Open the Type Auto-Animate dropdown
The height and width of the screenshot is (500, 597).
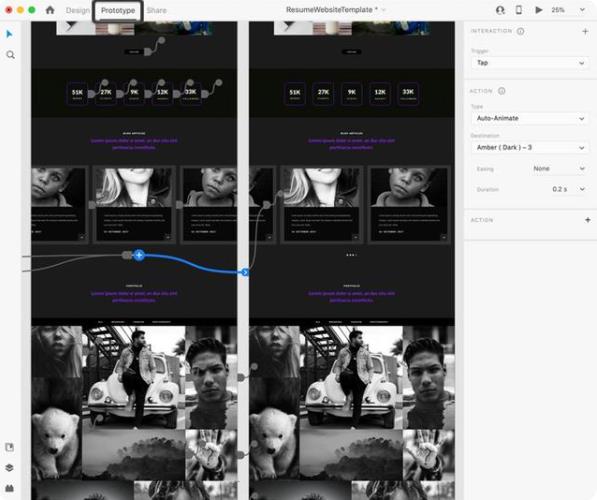click(530, 118)
